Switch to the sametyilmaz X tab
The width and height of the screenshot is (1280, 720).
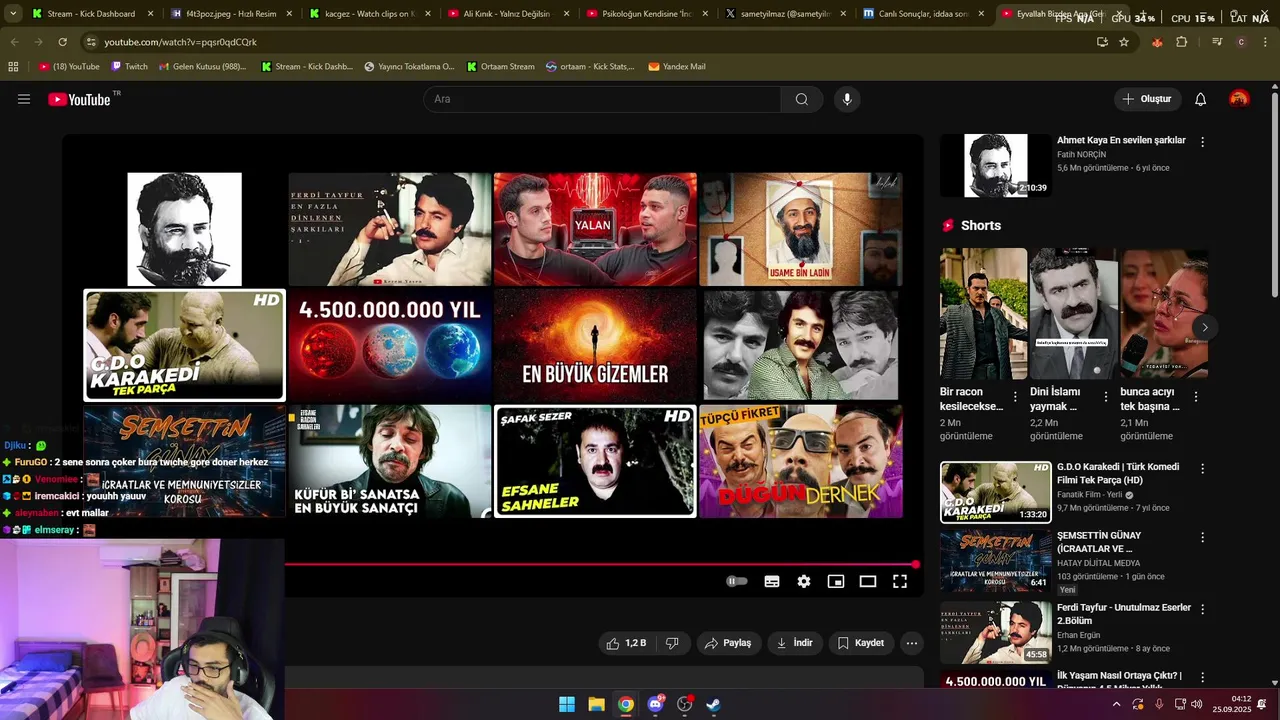(x=784, y=14)
